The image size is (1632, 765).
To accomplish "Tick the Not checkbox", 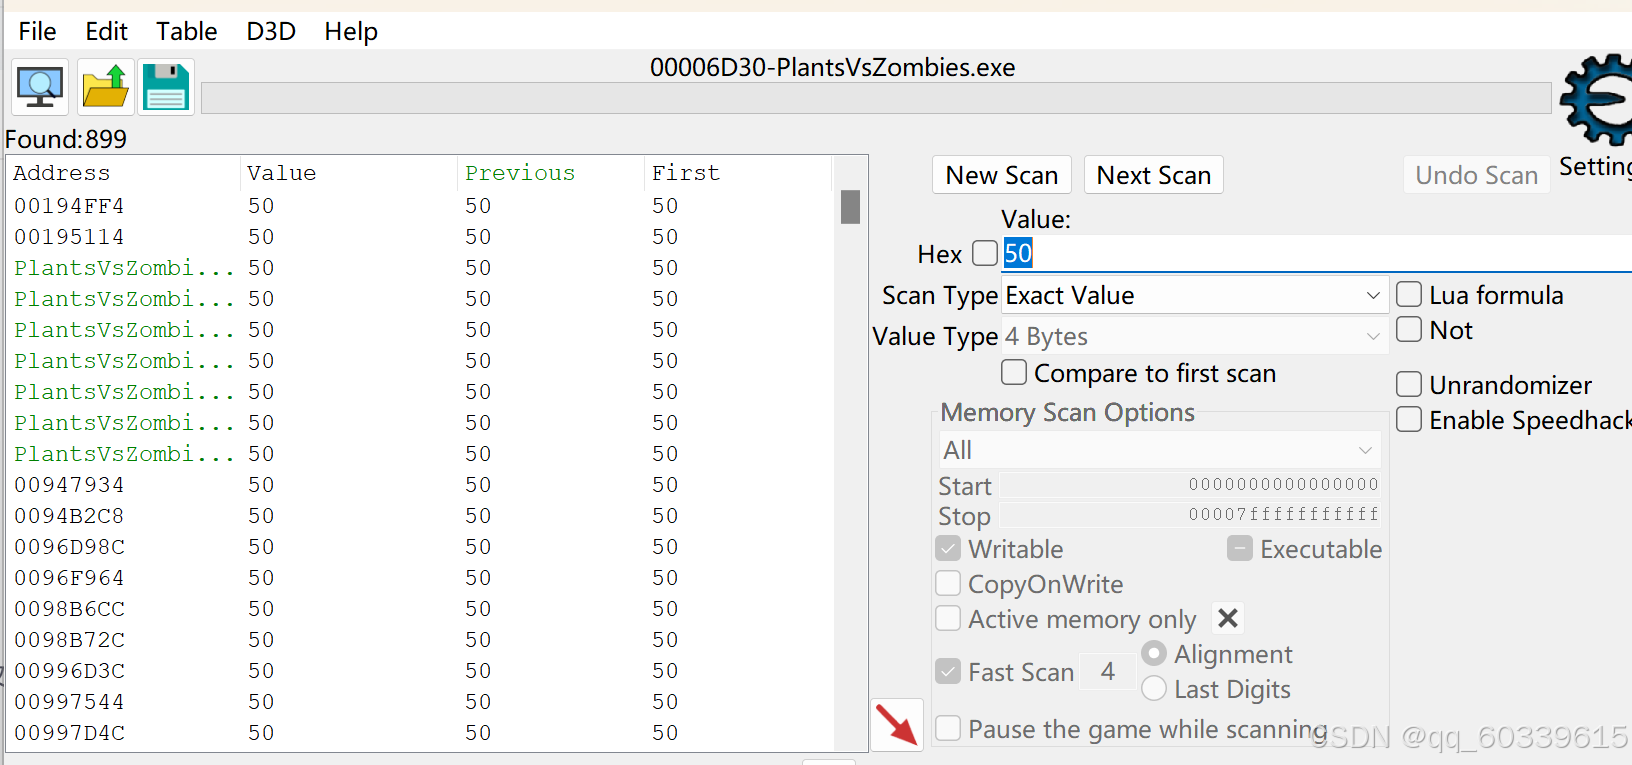I will coord(1409,329).
